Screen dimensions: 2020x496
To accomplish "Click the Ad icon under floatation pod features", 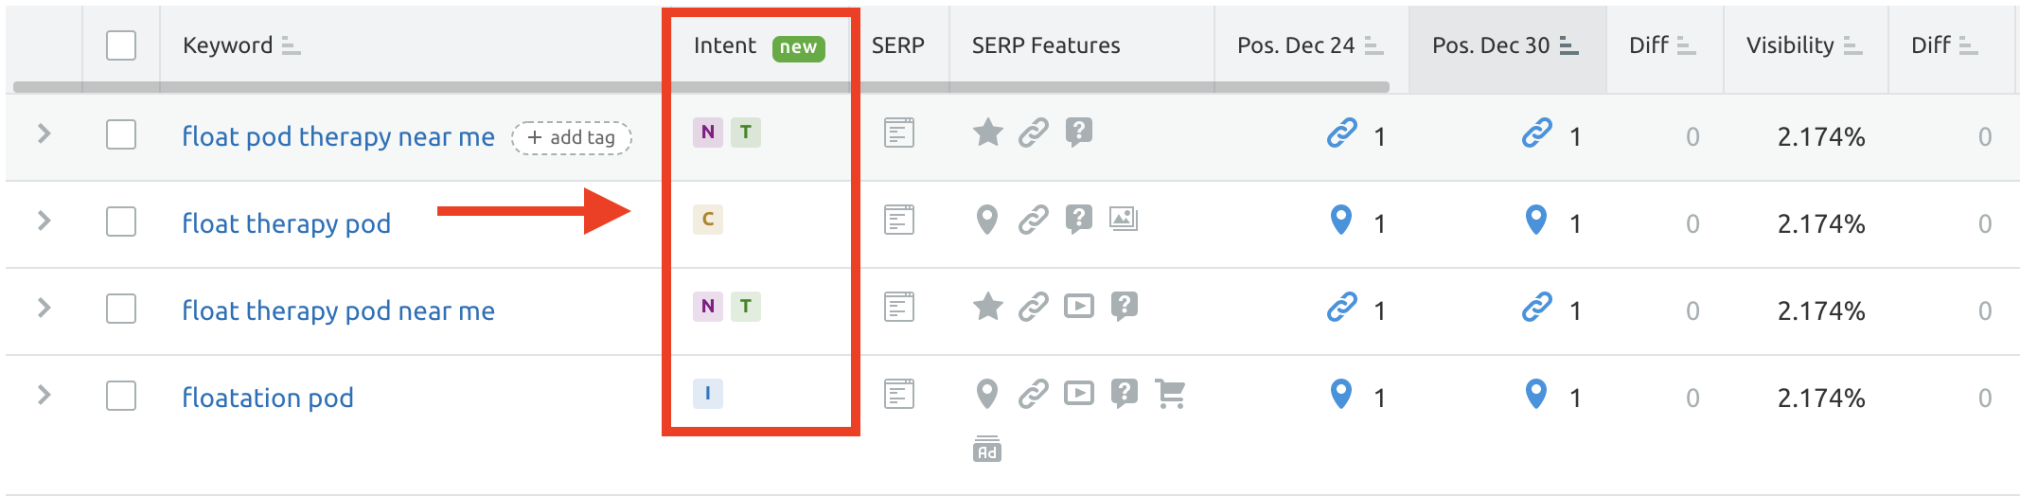I will [x=987, y=449].
